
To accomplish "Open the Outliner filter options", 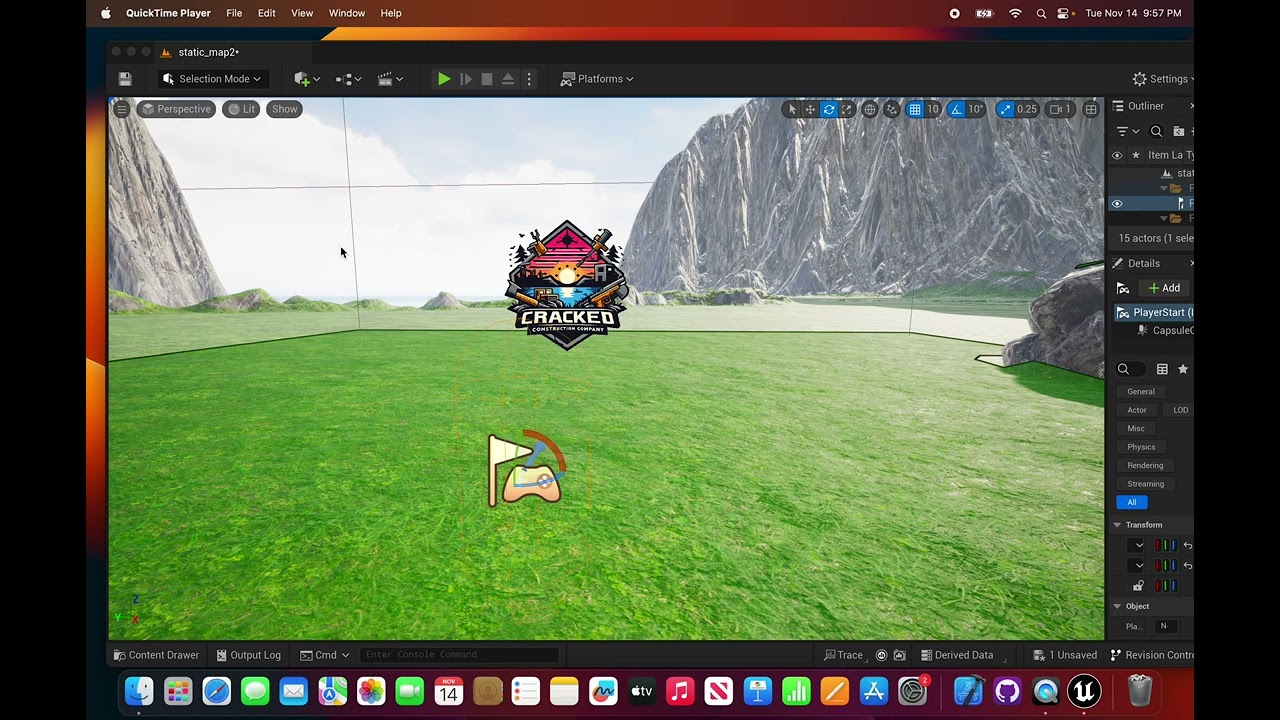I will (1127, 131).
